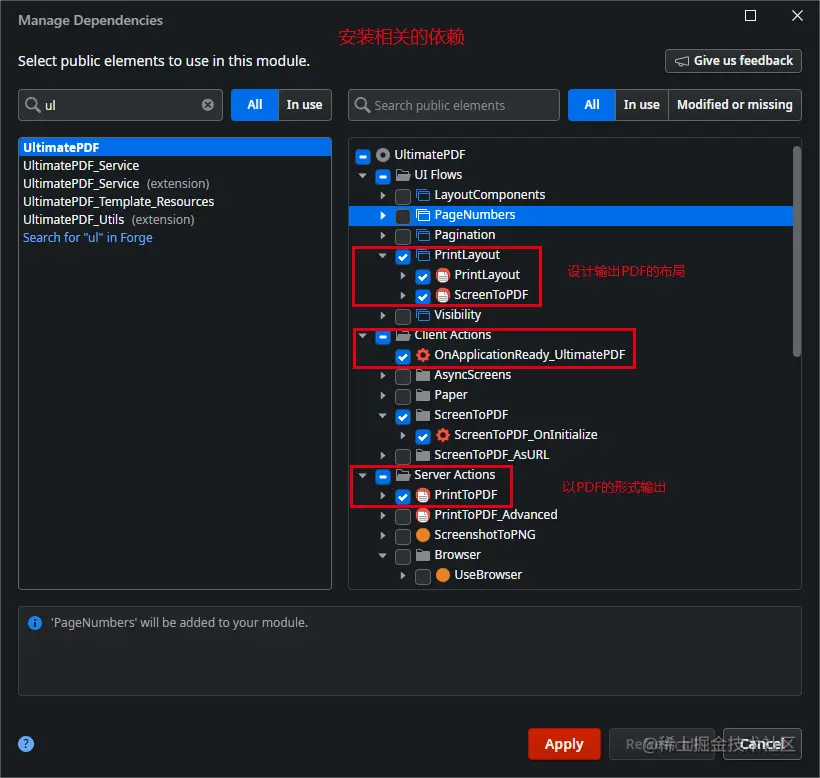Screen dimensions: 820x778
Task: Click the PrintToPDF_Advanced action icon
Action: coord(423,515)
